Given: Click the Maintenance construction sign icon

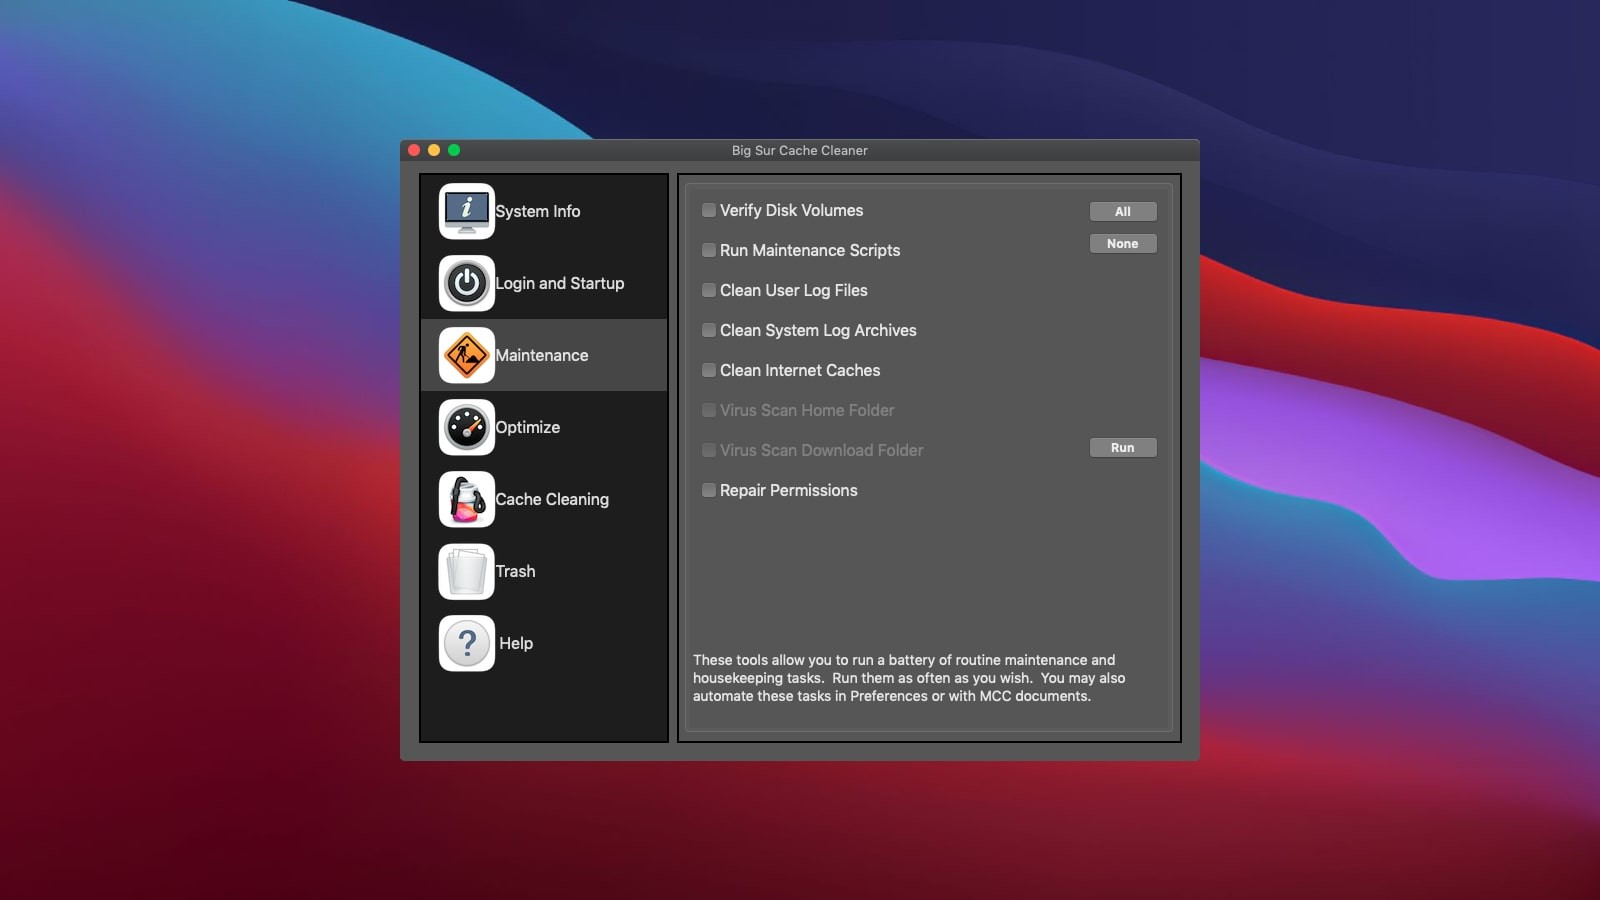Looking at the screenshot, I should 466,355.
